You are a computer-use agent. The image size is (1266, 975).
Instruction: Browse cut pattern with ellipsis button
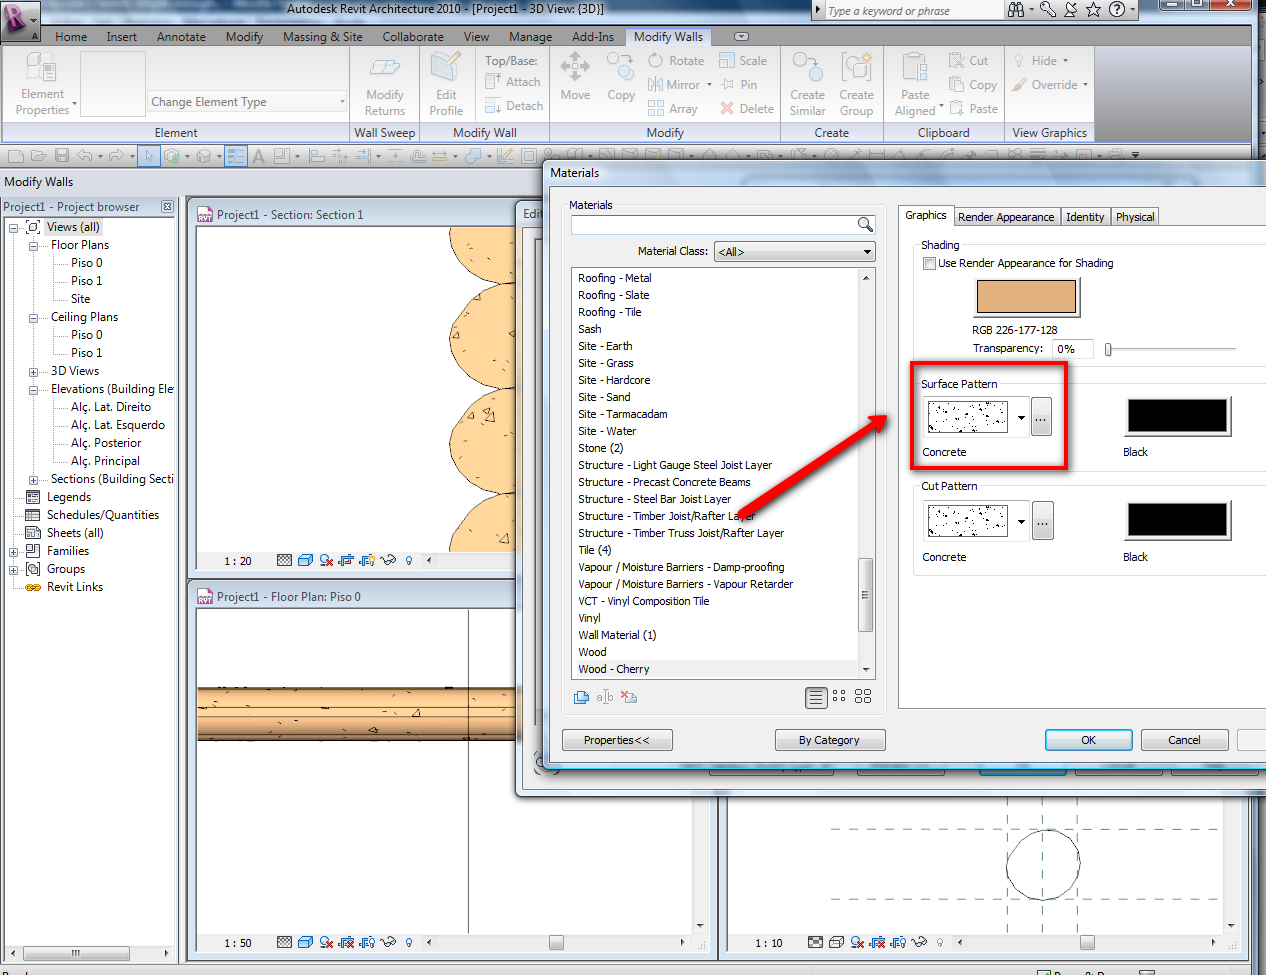[1042, 521]
